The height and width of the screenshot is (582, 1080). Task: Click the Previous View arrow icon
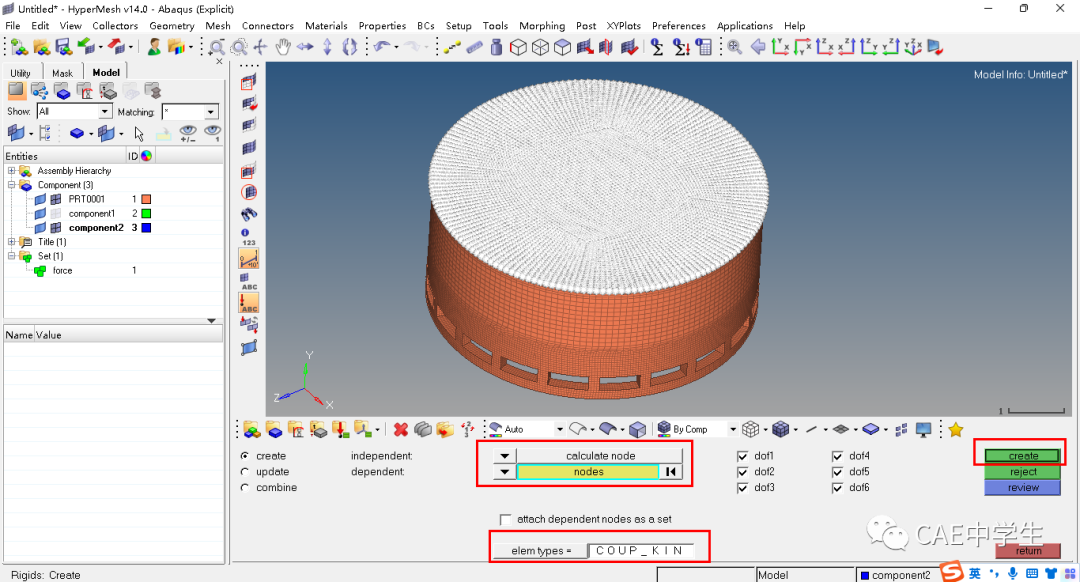758,47
